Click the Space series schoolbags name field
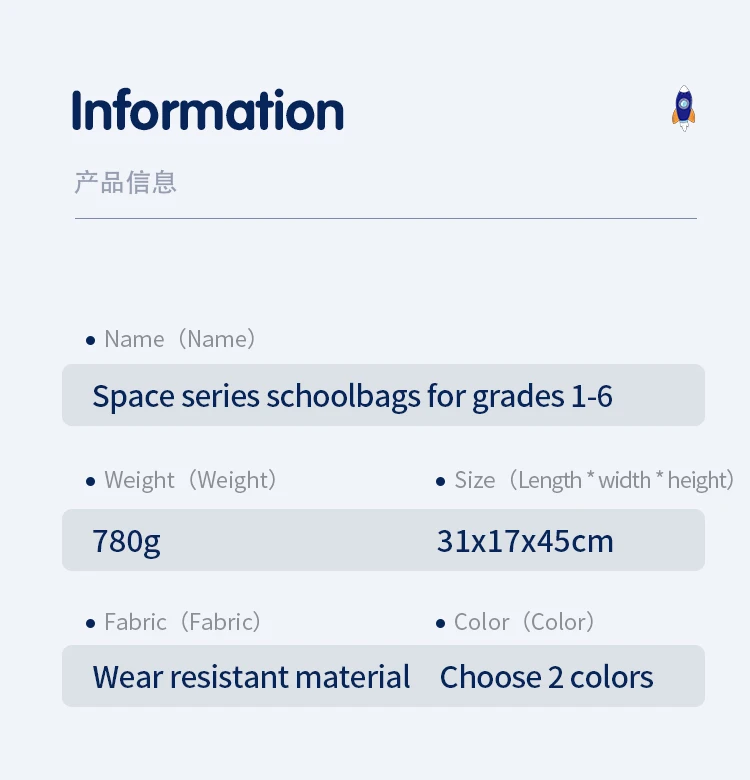The image size is (750, 780). (383, 395)
